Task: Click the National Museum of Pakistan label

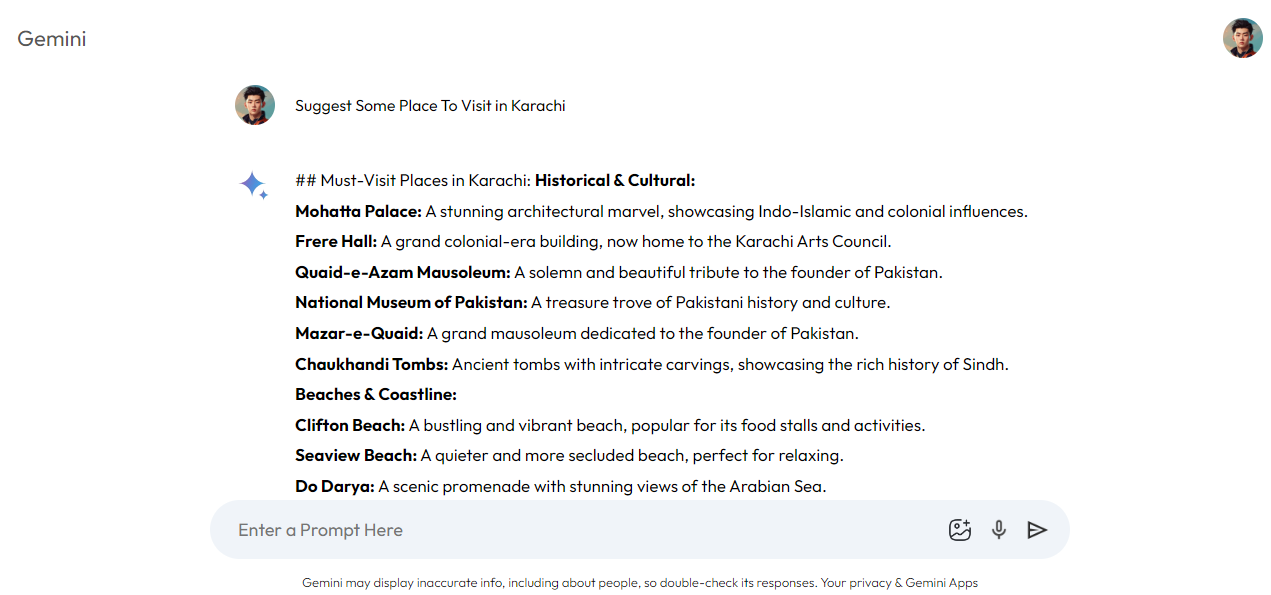Action: point(411,303)
